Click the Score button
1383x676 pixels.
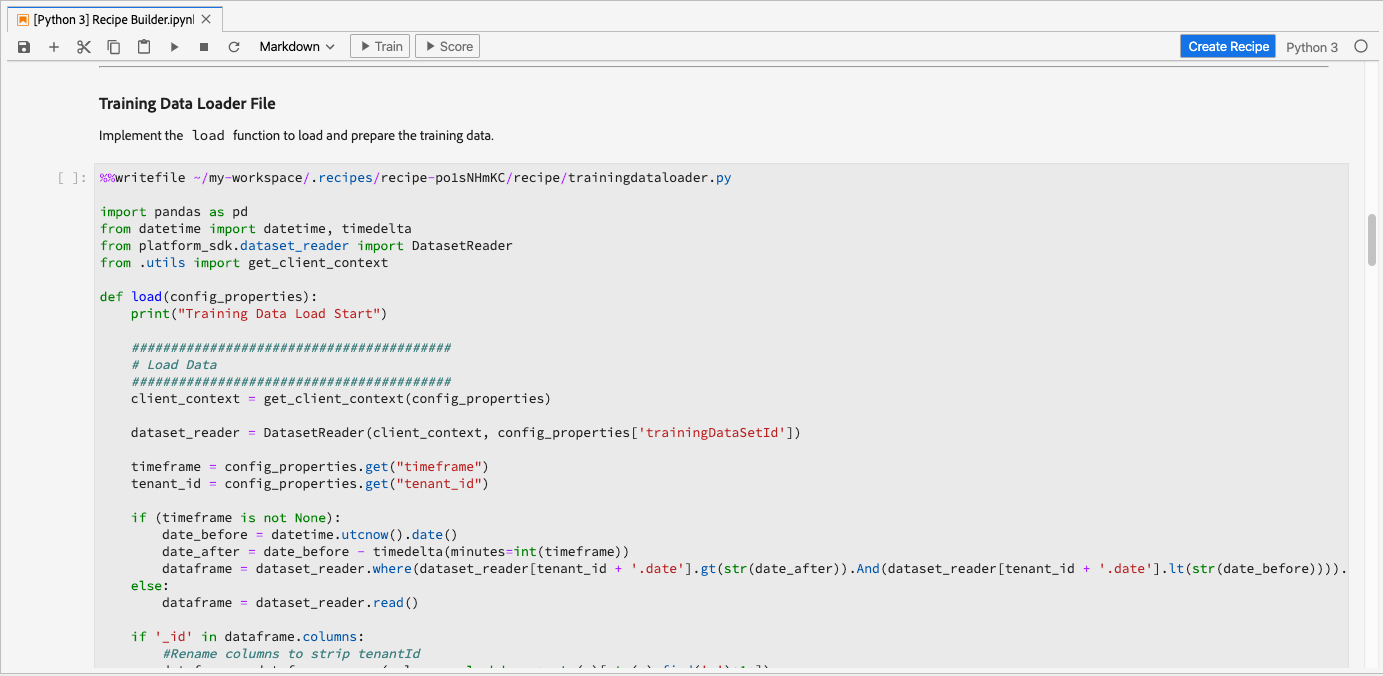[448, 46]
